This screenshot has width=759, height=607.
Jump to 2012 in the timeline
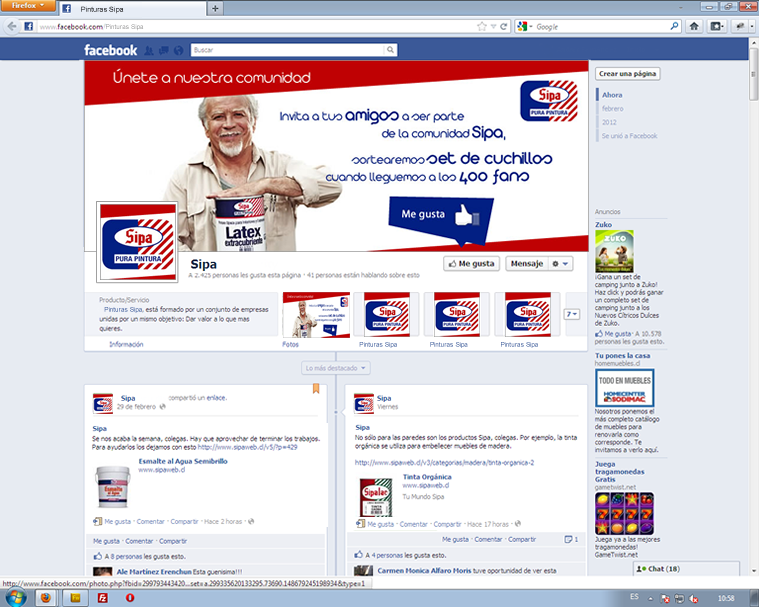(x=609, y=122)
